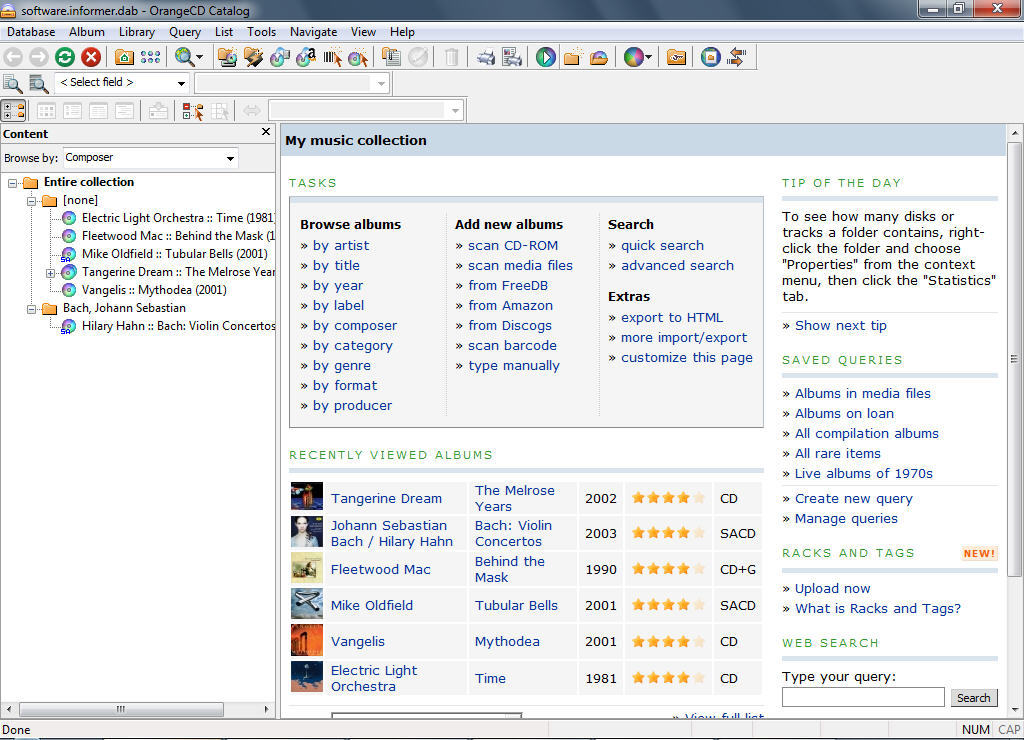Collapse the Entire collection tree node
Viewport: 1024px width, 740px height.
pyautogui.click(x=12, y=183)
